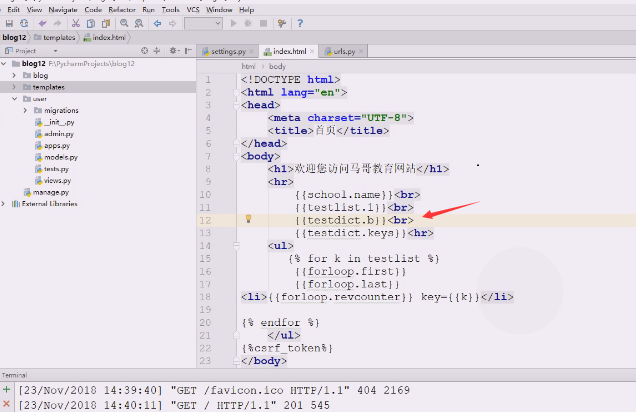Close the settings.py tab
The width and height of the screenshot is (636, 412).
(x=251, y=51)
